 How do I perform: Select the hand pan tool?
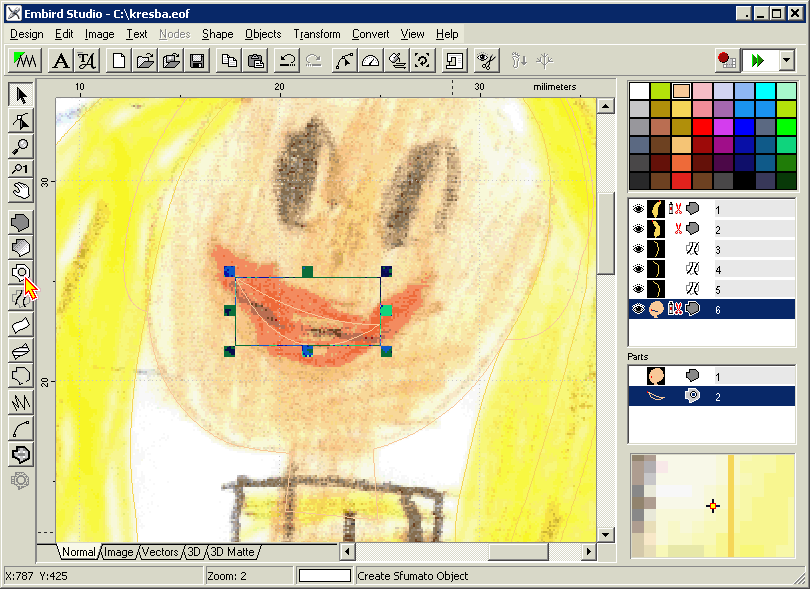pos(21,191)
